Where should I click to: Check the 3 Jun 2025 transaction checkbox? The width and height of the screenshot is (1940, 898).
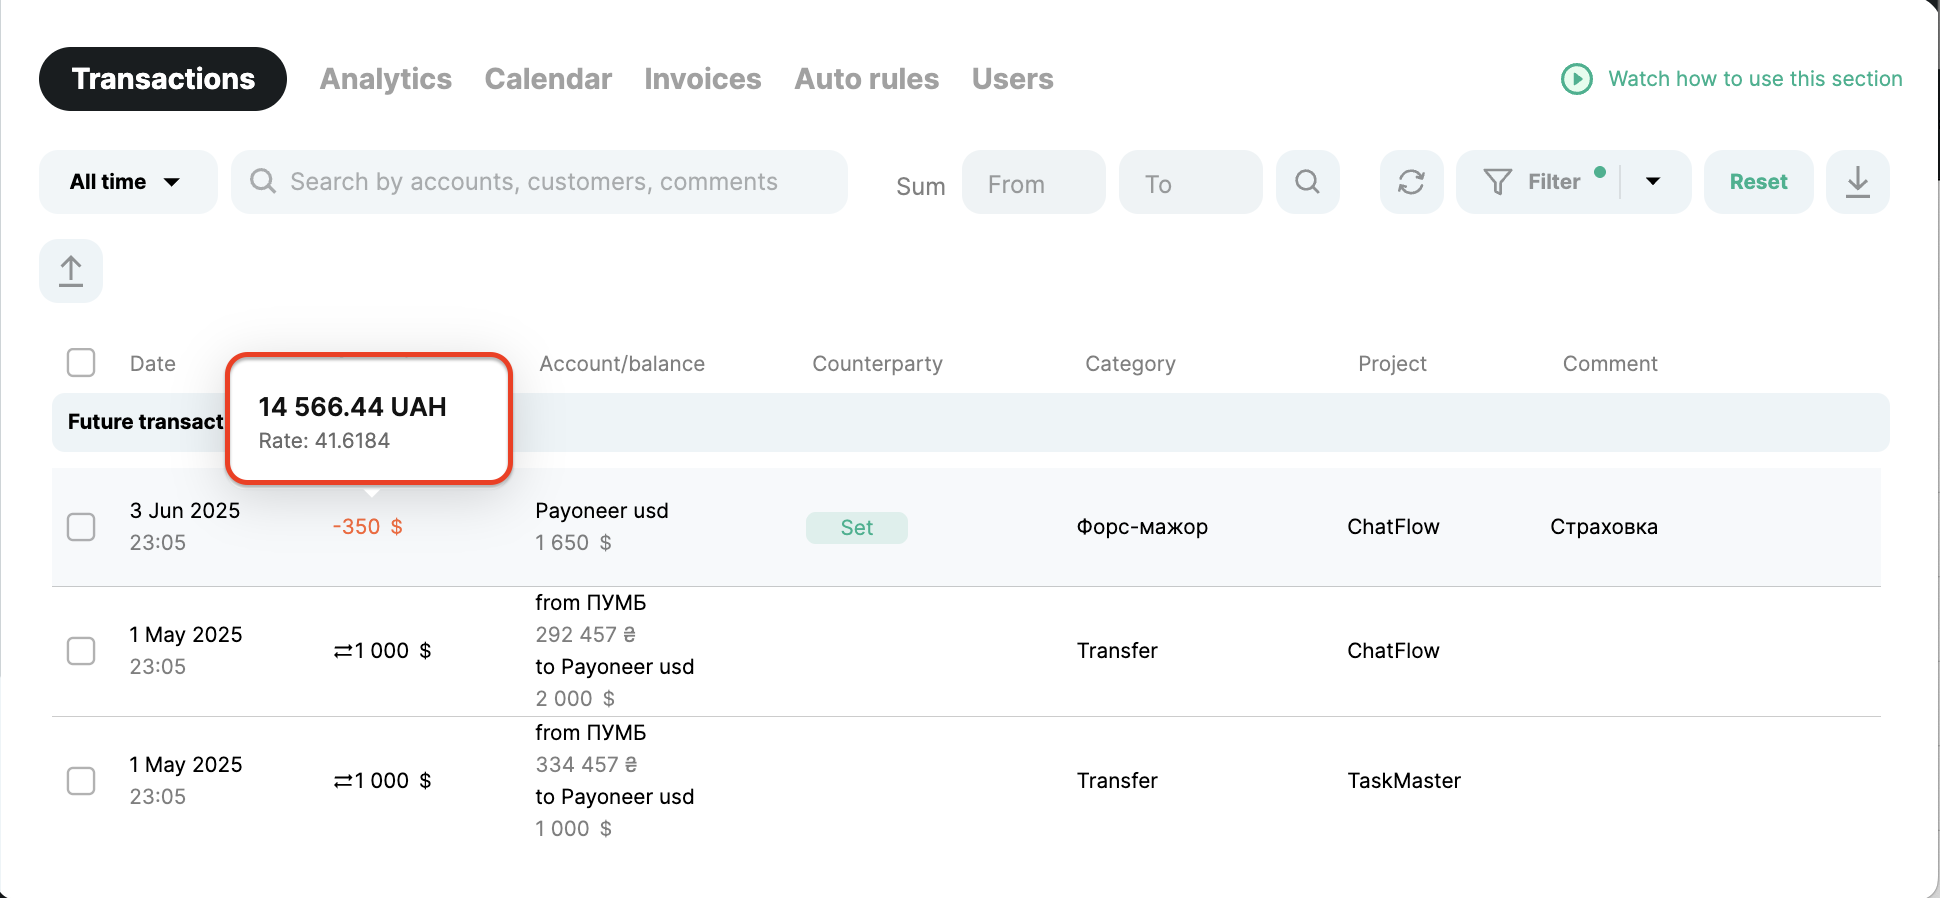point(81,527)
